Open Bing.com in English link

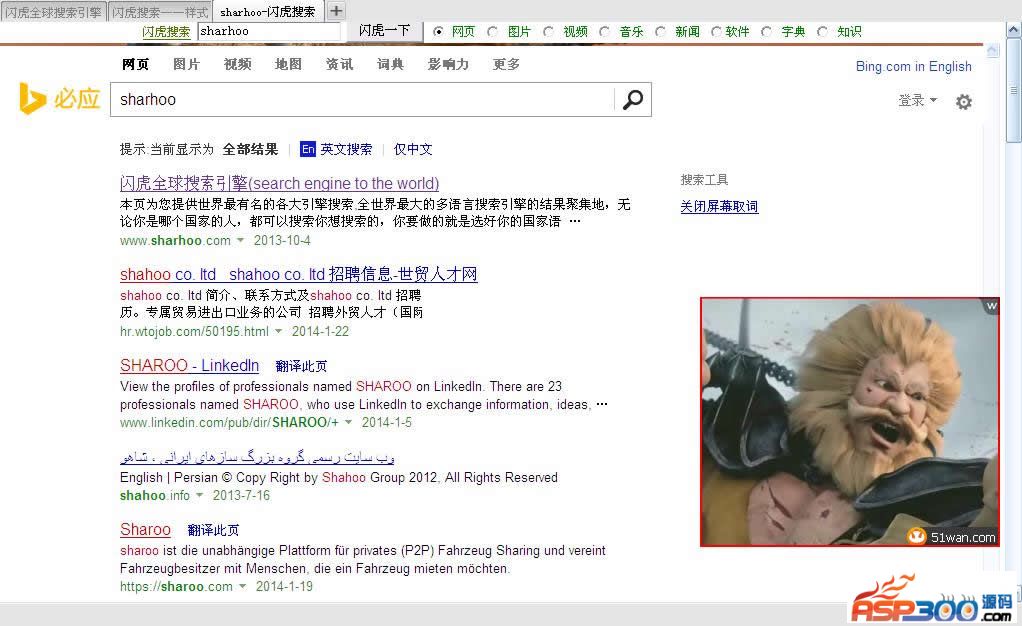[x=913, y=67]
